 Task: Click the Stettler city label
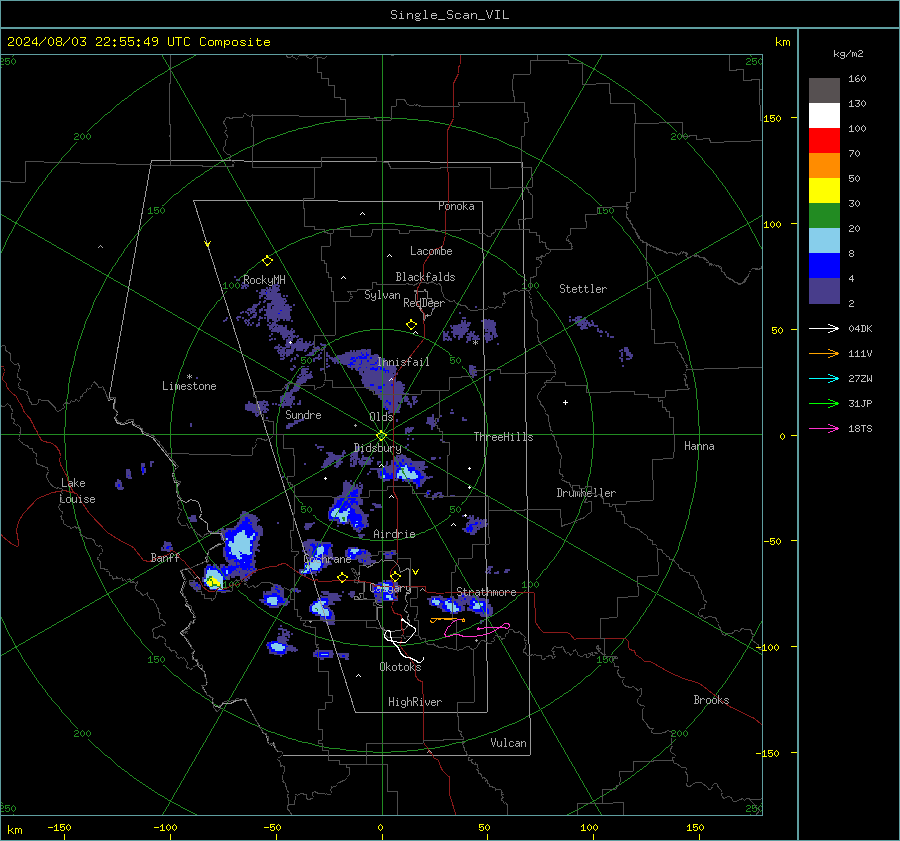[583, 289]
